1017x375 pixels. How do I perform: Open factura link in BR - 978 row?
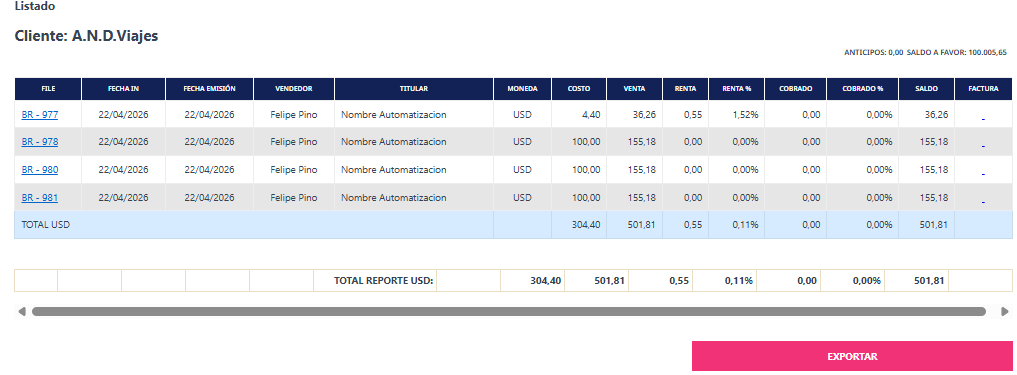[x=983, y=145]
